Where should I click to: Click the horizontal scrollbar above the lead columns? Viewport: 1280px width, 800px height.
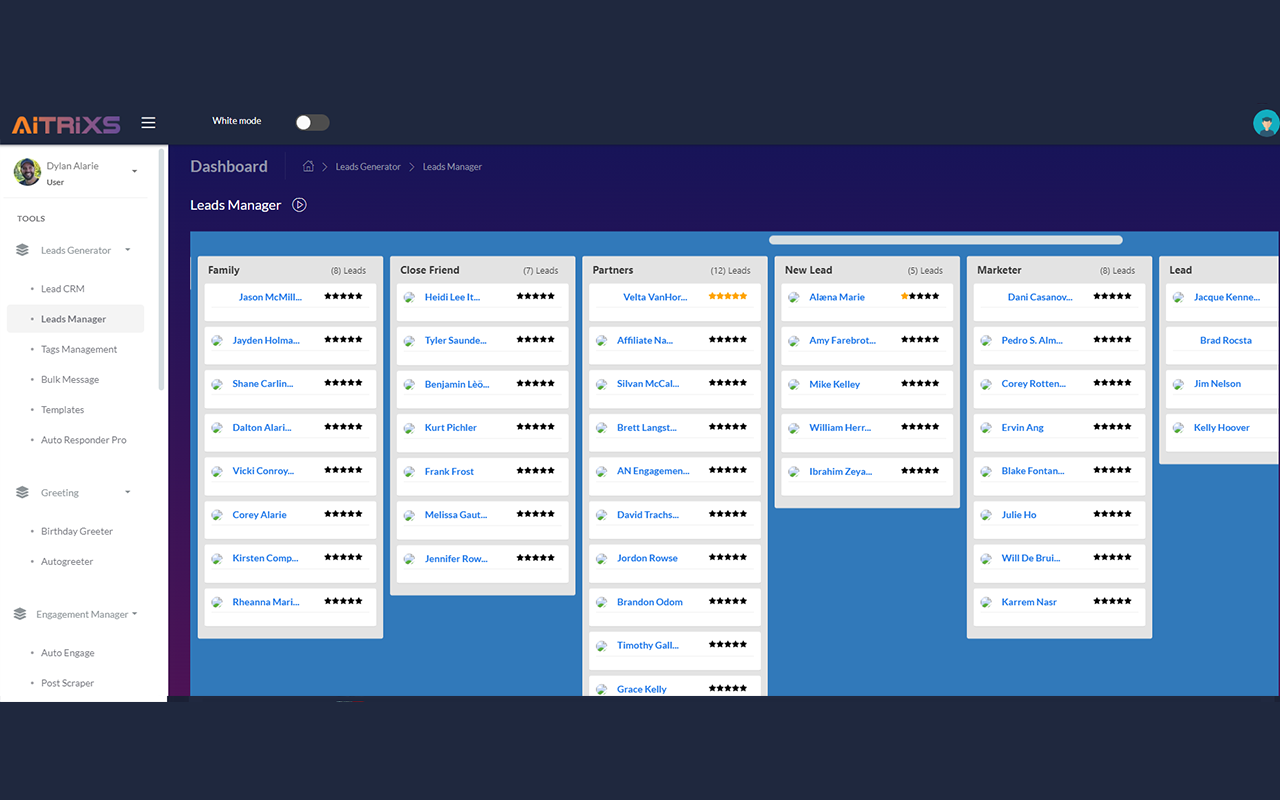pyautogui.click(x=946, y=239)
